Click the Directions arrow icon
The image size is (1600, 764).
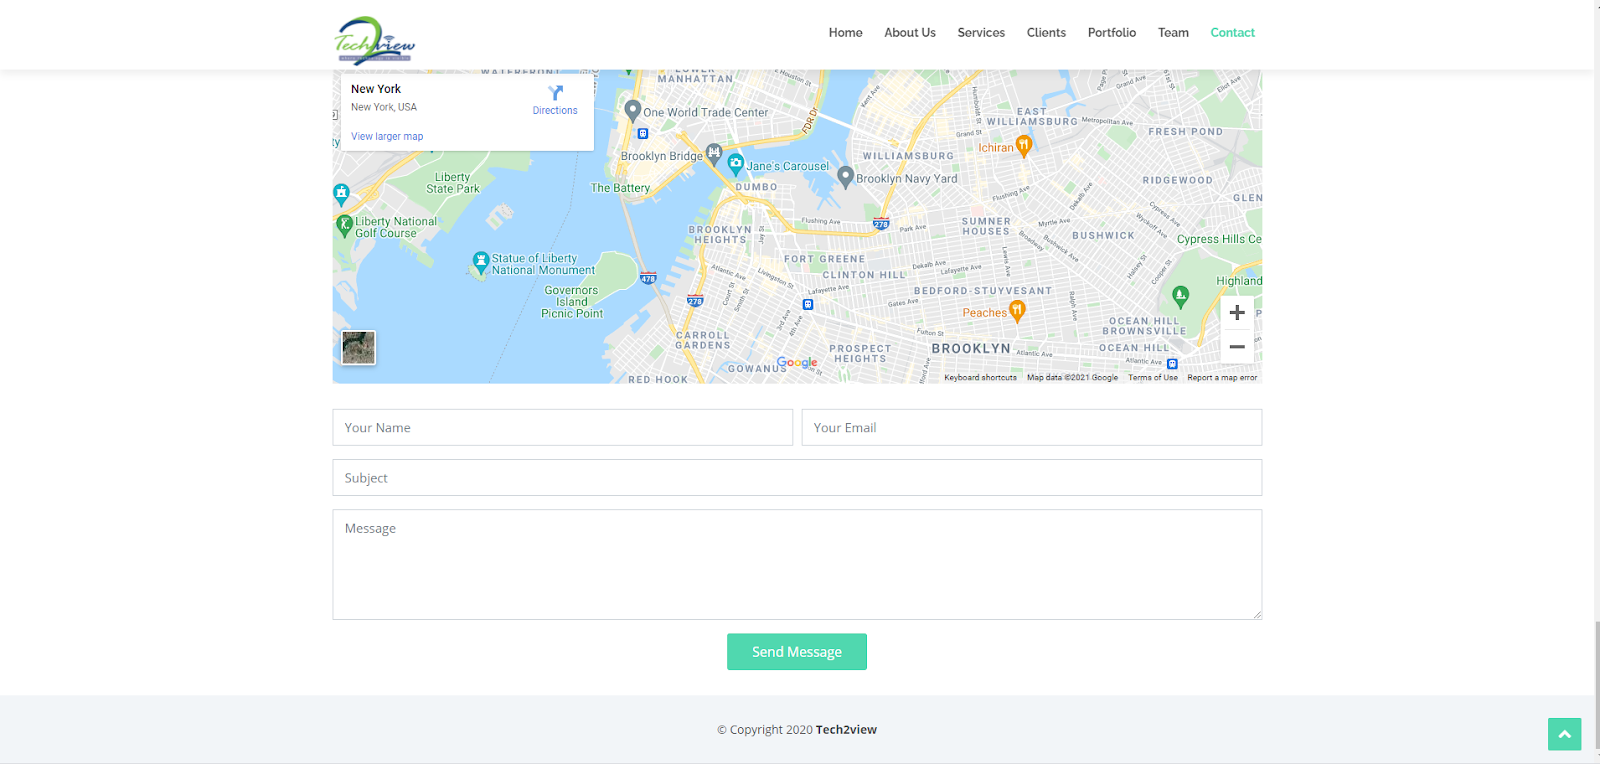(555, 93)
